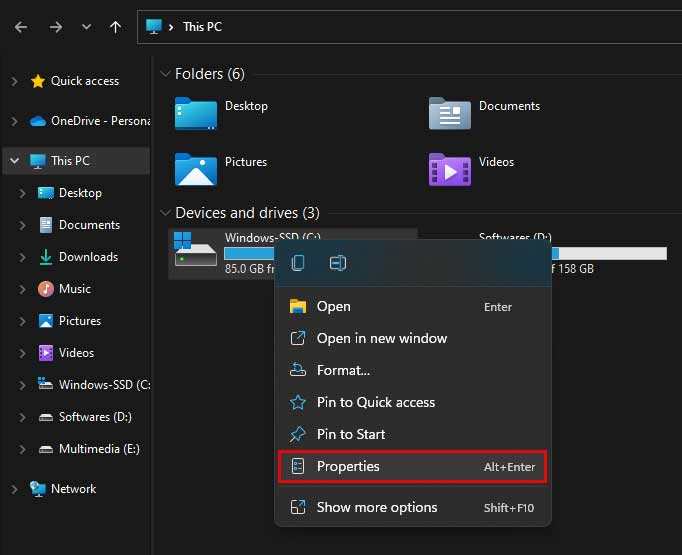Click Desktop folder label in main pane
Screen dimensions: 682x555
click(246, 106)
